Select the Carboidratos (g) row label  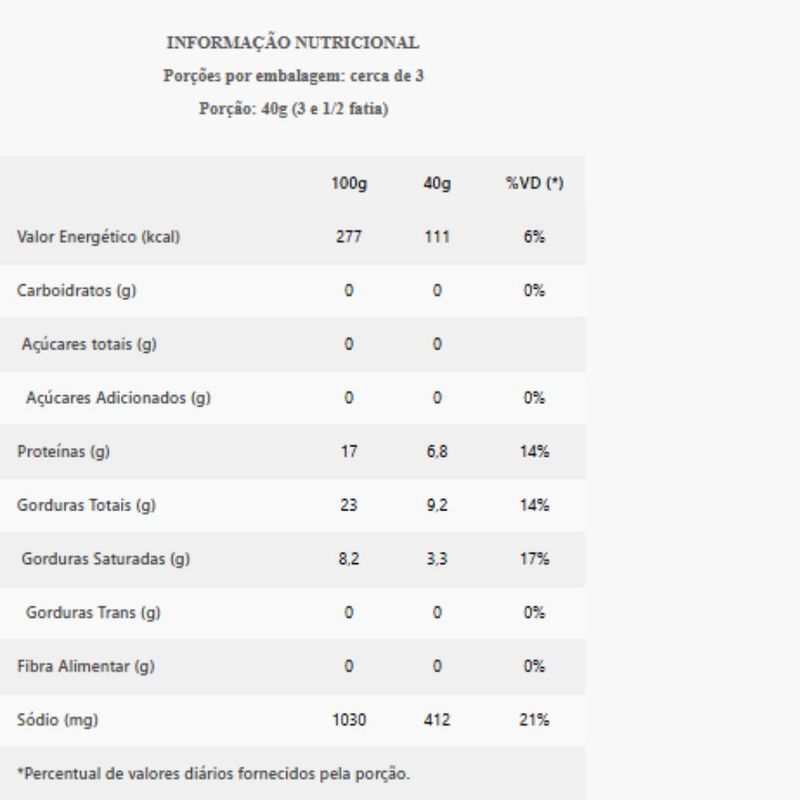tap(76, 291)
